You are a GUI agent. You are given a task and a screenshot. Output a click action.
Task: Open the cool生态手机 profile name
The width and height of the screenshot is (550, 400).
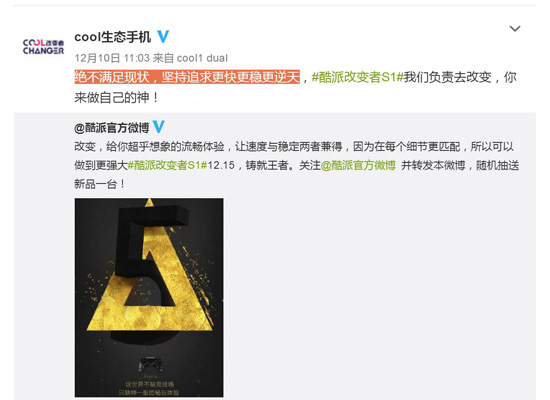(x=113, y=37)
